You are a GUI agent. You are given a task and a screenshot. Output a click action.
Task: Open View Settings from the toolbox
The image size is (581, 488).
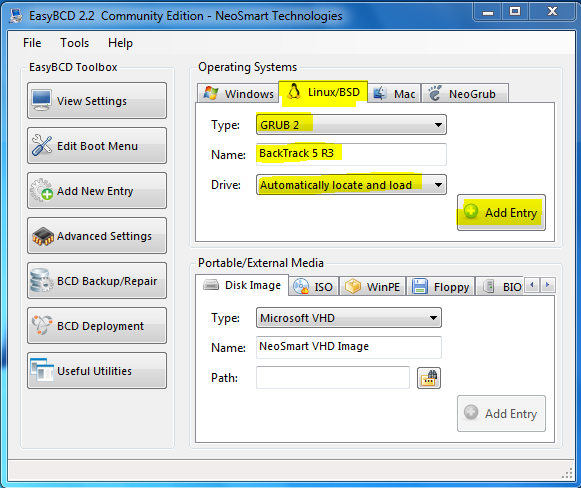click(x=97, y=100)
